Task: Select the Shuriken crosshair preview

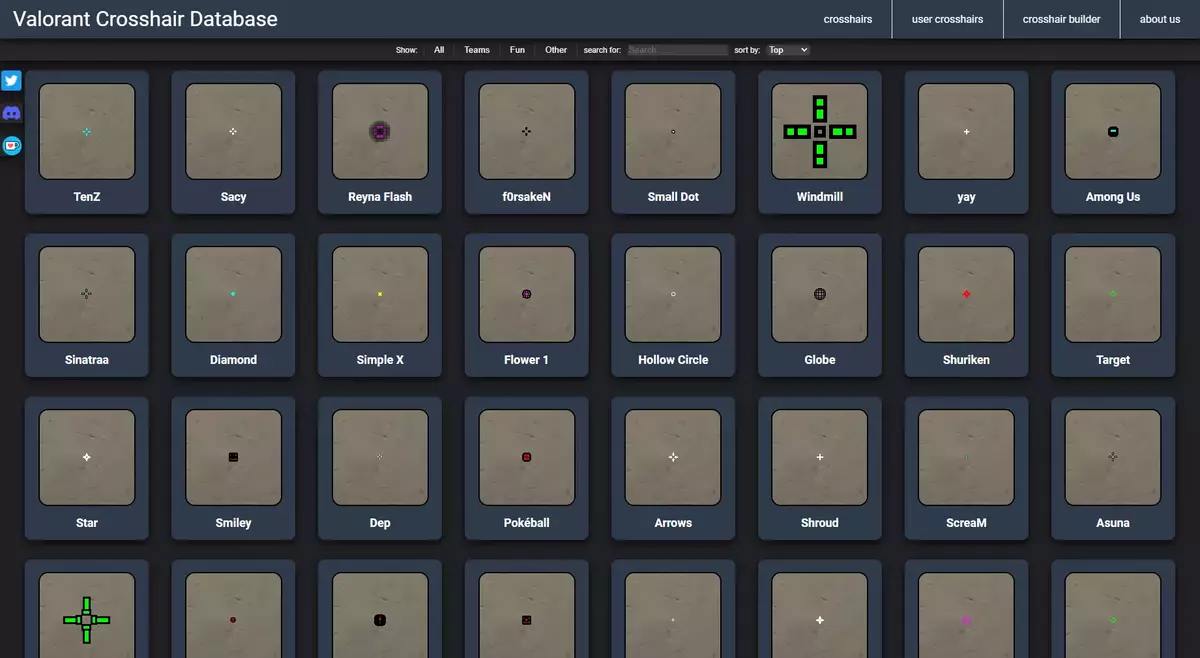Action: [966, 294]
